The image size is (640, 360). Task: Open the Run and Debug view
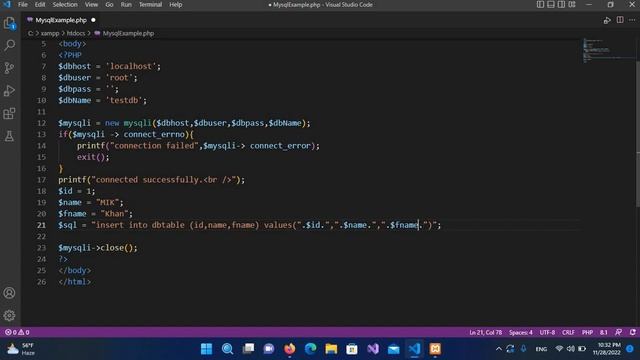click(9, 91)
